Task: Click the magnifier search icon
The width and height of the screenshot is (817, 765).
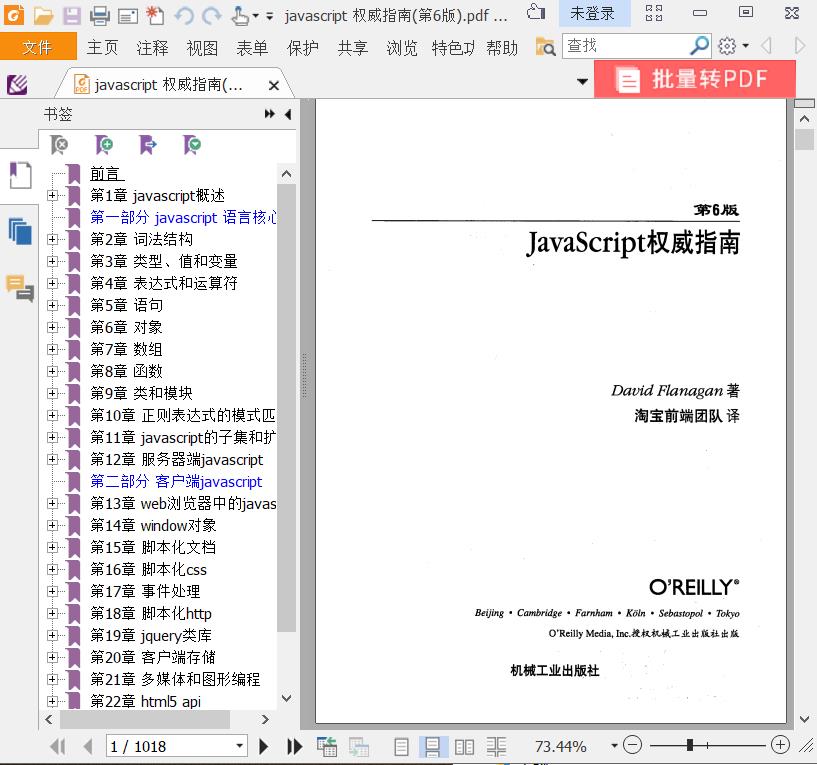Action: tap(699, 46)
